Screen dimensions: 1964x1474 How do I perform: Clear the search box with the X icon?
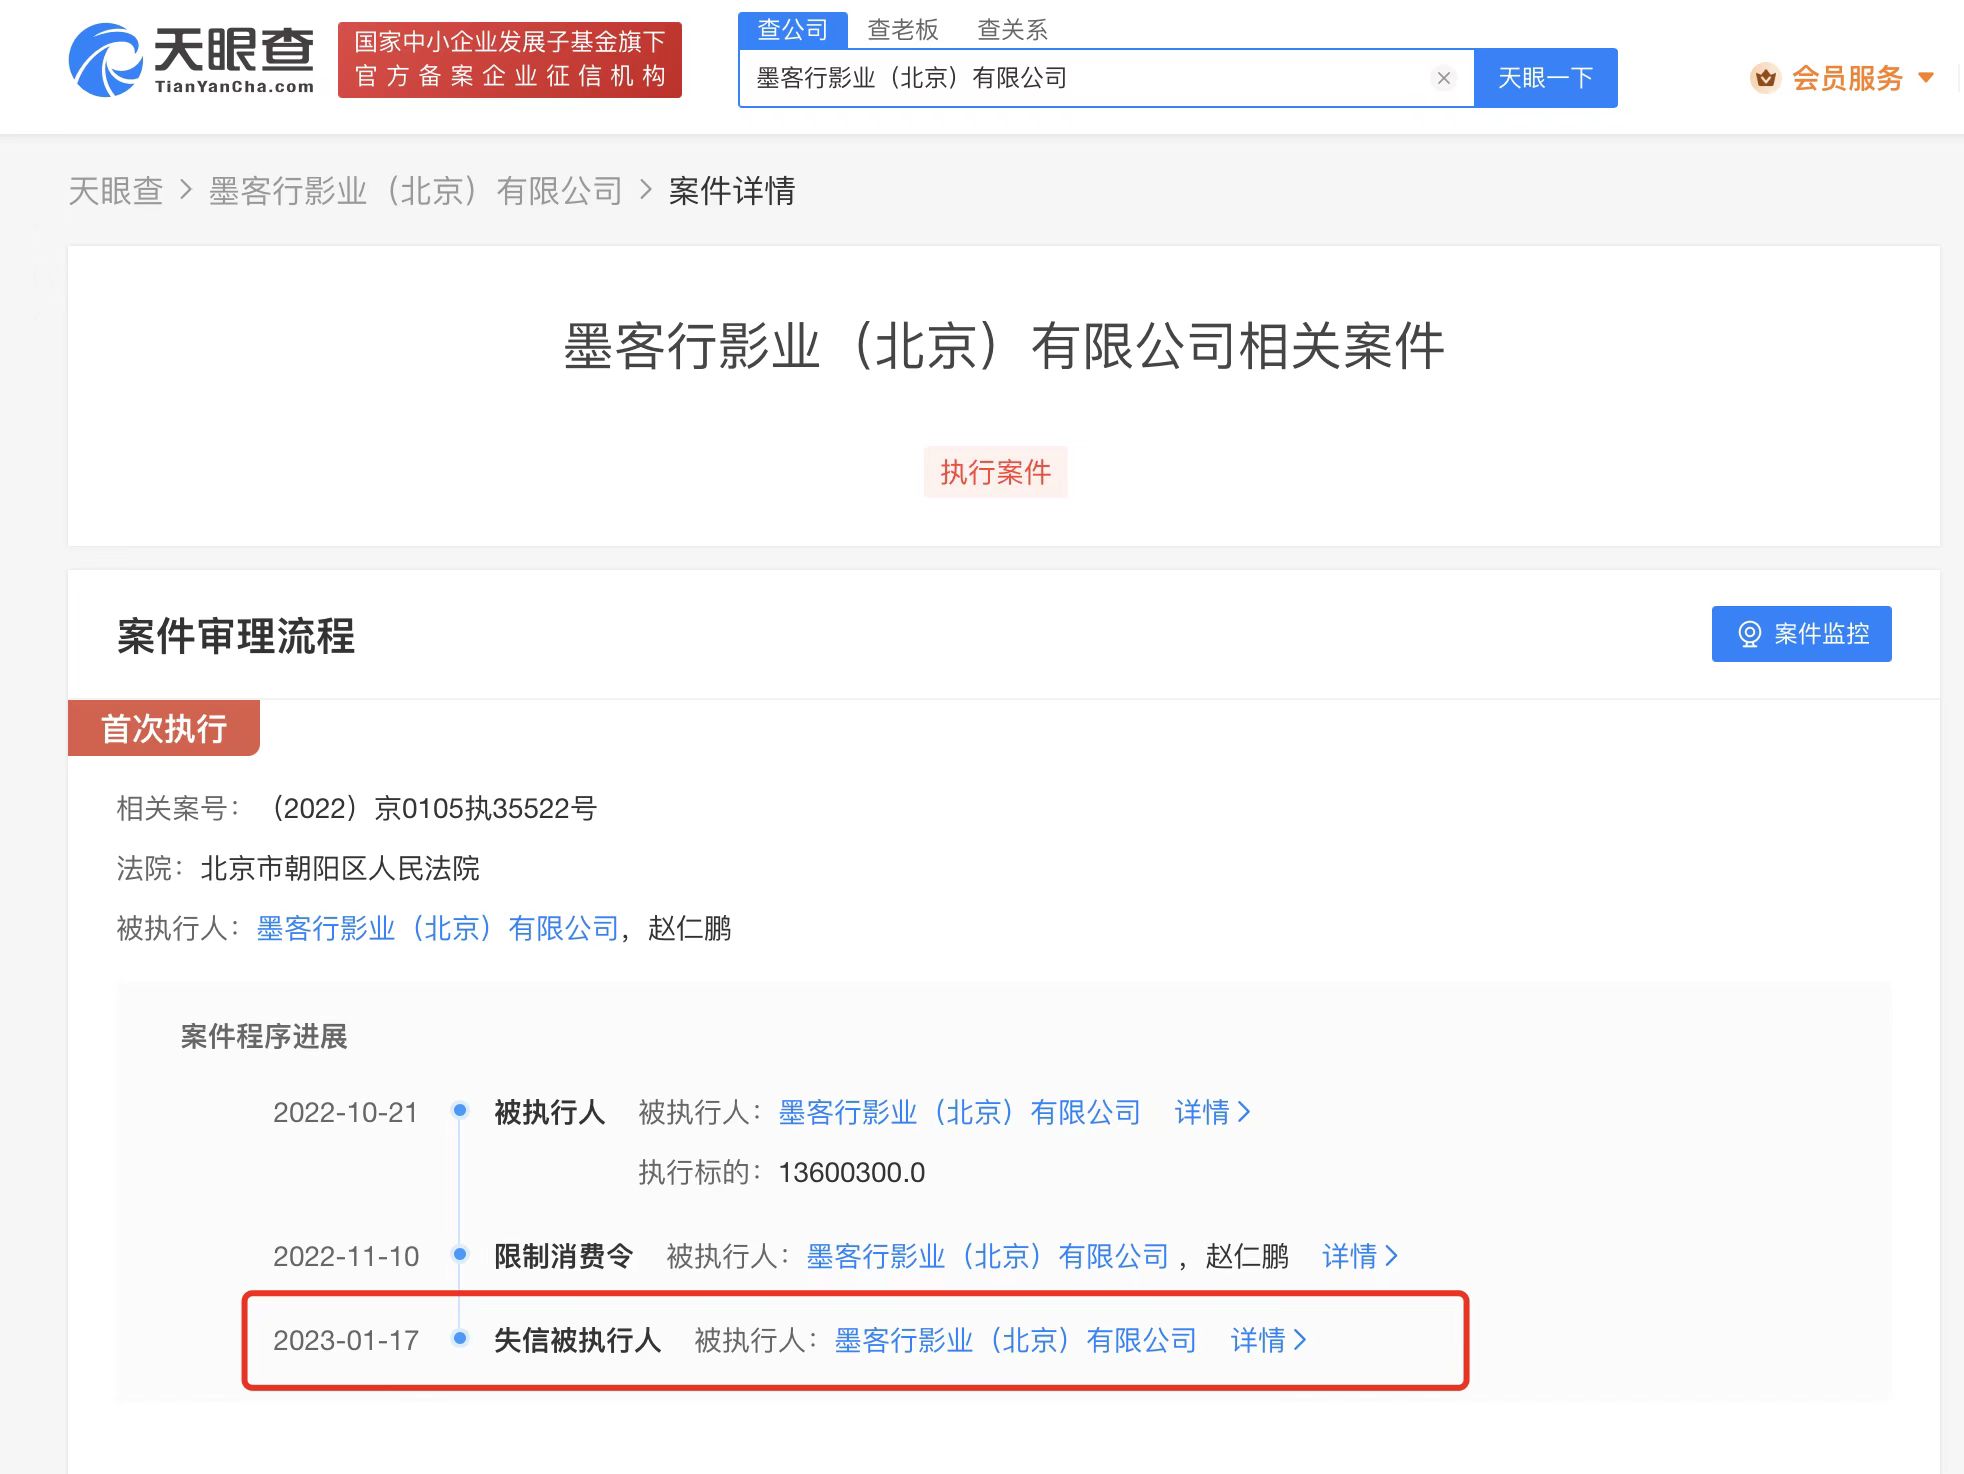click(x=1443, y=78)
